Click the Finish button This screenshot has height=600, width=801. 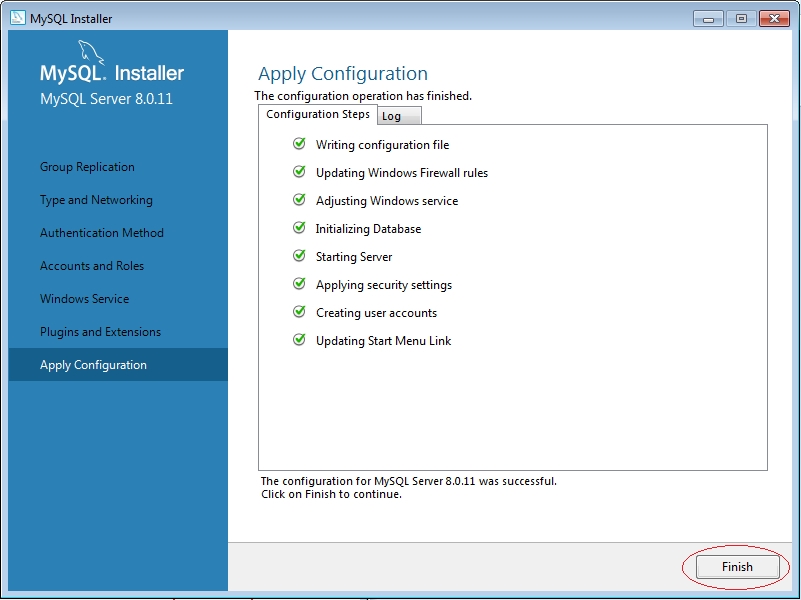coord(737,567)
